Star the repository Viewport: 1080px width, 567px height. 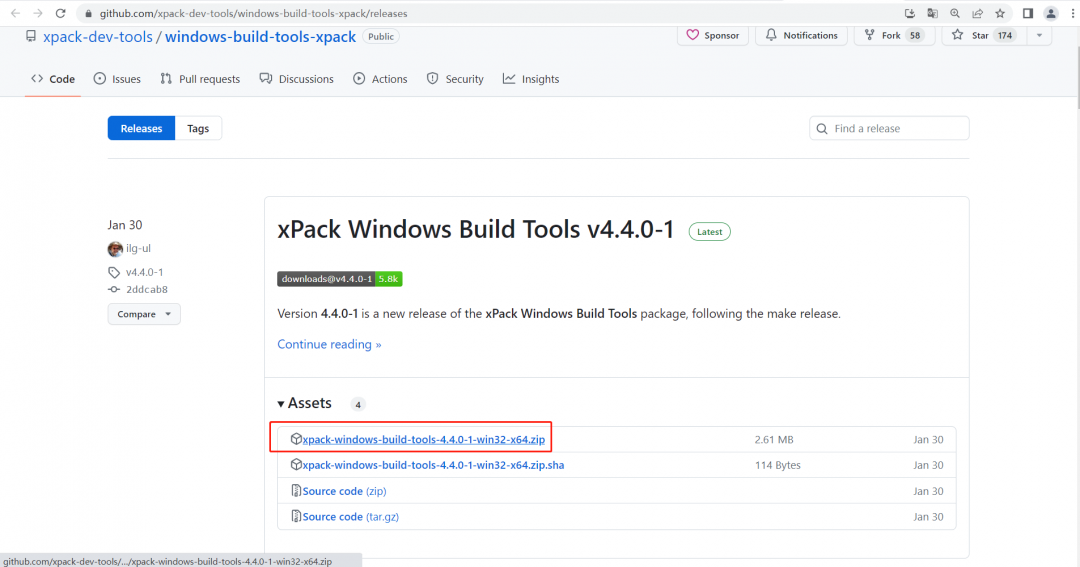pos(983,35)
